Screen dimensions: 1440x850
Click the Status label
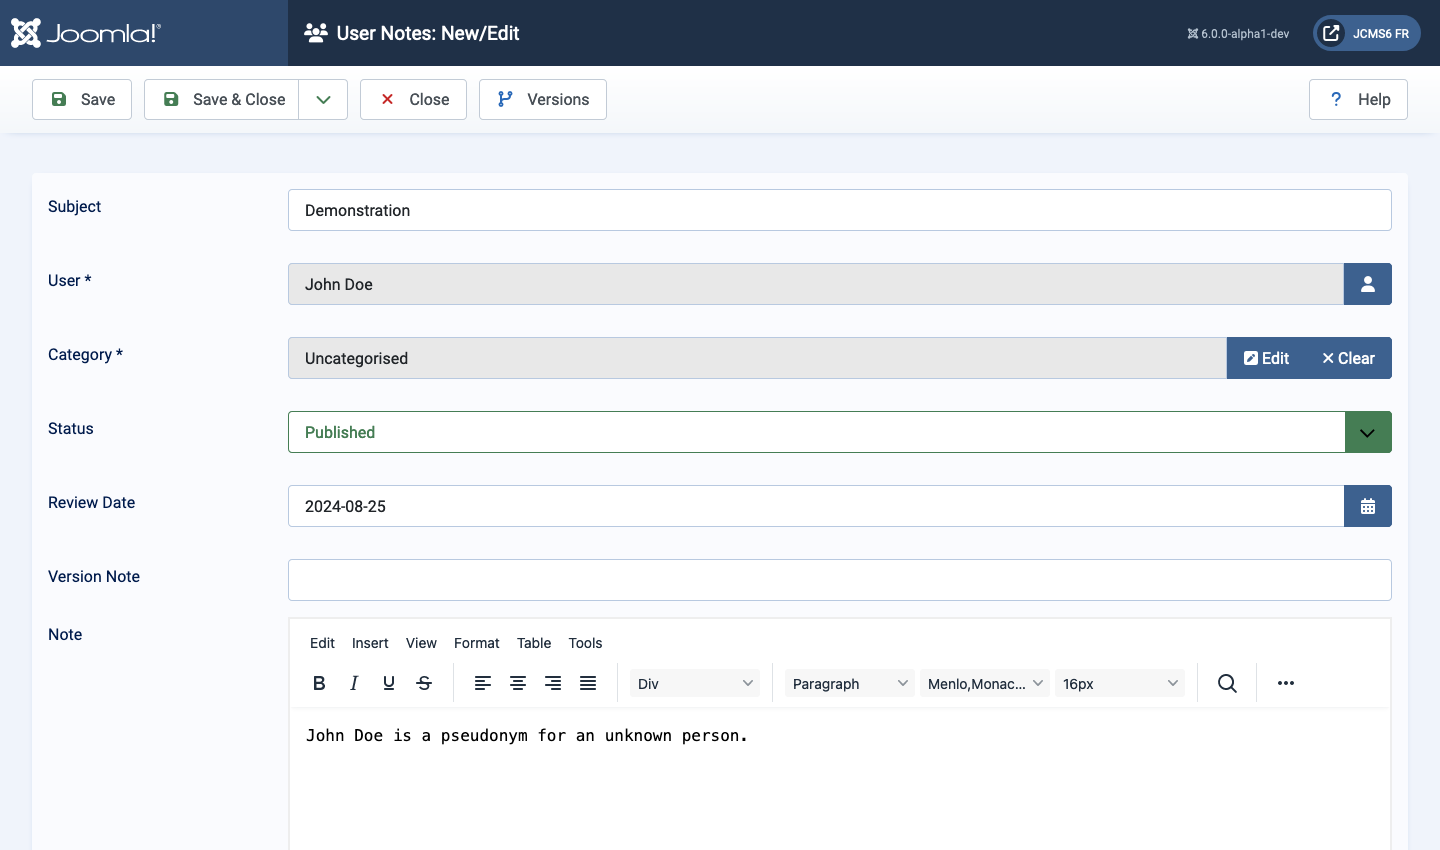pos(71,428)
